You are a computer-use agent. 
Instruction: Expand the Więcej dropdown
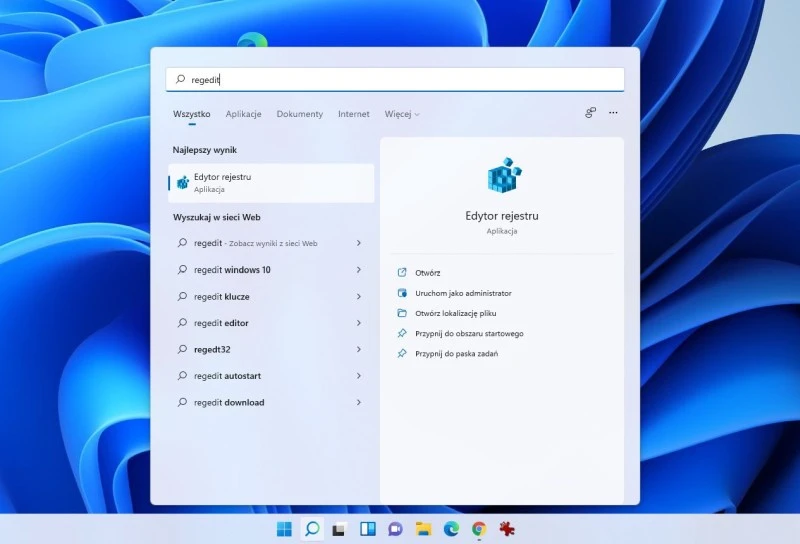click(402, 114)
